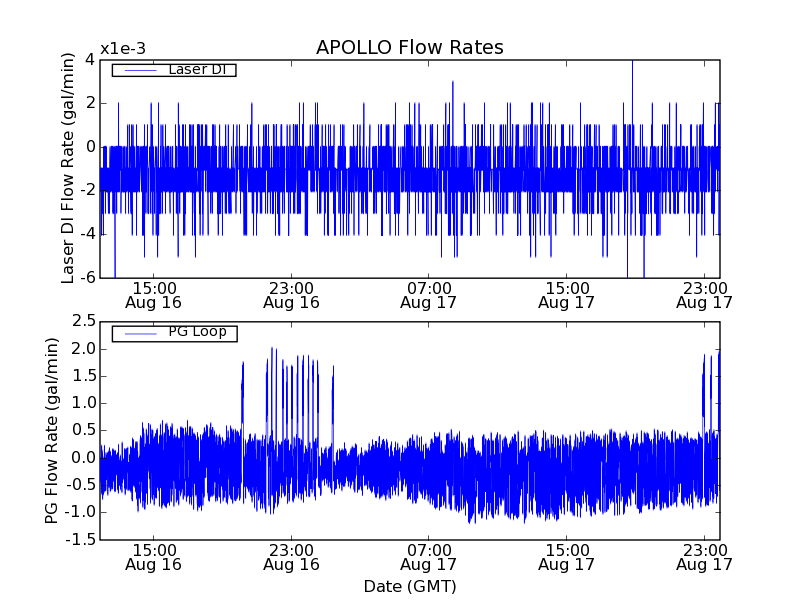Click the "x1e-3" scale multiplier label
Image resolution: width=800 pixels, height=600 pixels.
pyautogui.click(x=123, y=49)
